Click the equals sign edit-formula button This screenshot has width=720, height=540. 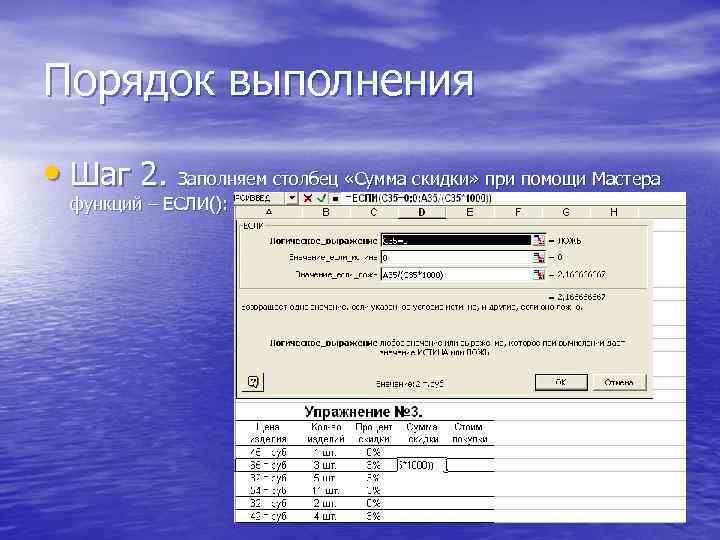[336, 198]
